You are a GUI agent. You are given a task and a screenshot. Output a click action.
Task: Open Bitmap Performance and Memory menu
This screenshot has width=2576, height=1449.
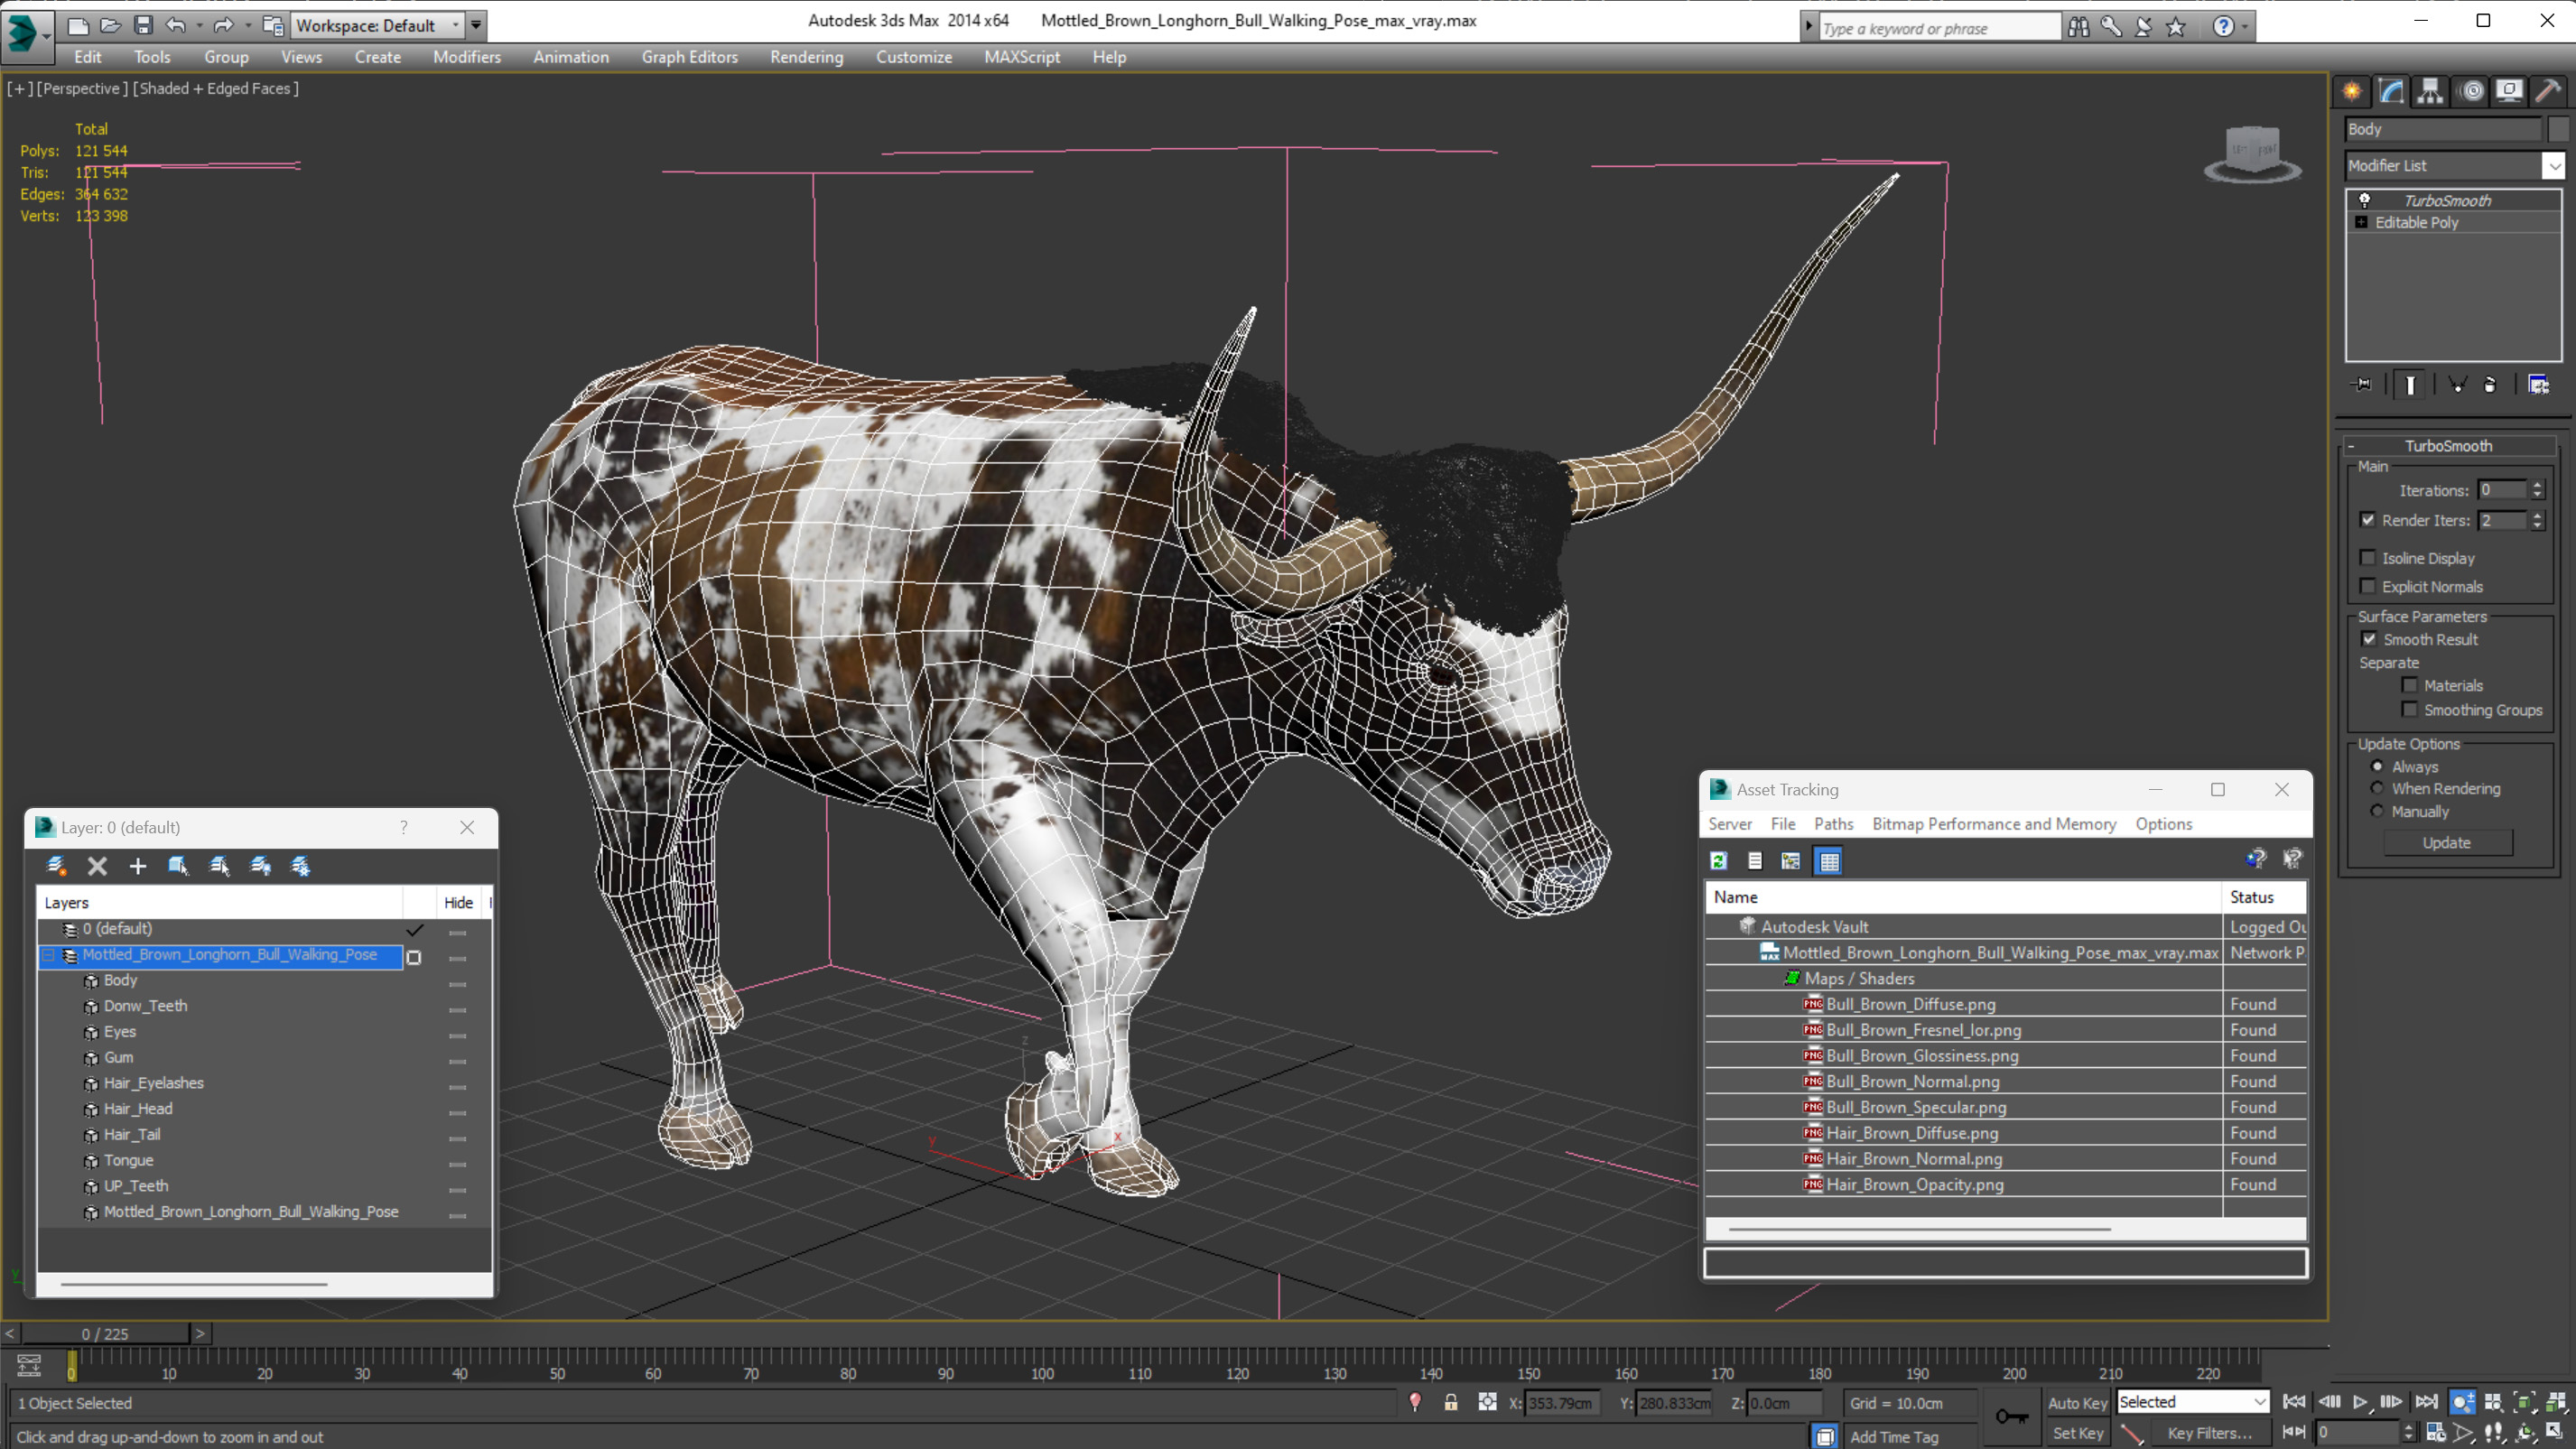tap(1994, 824)
